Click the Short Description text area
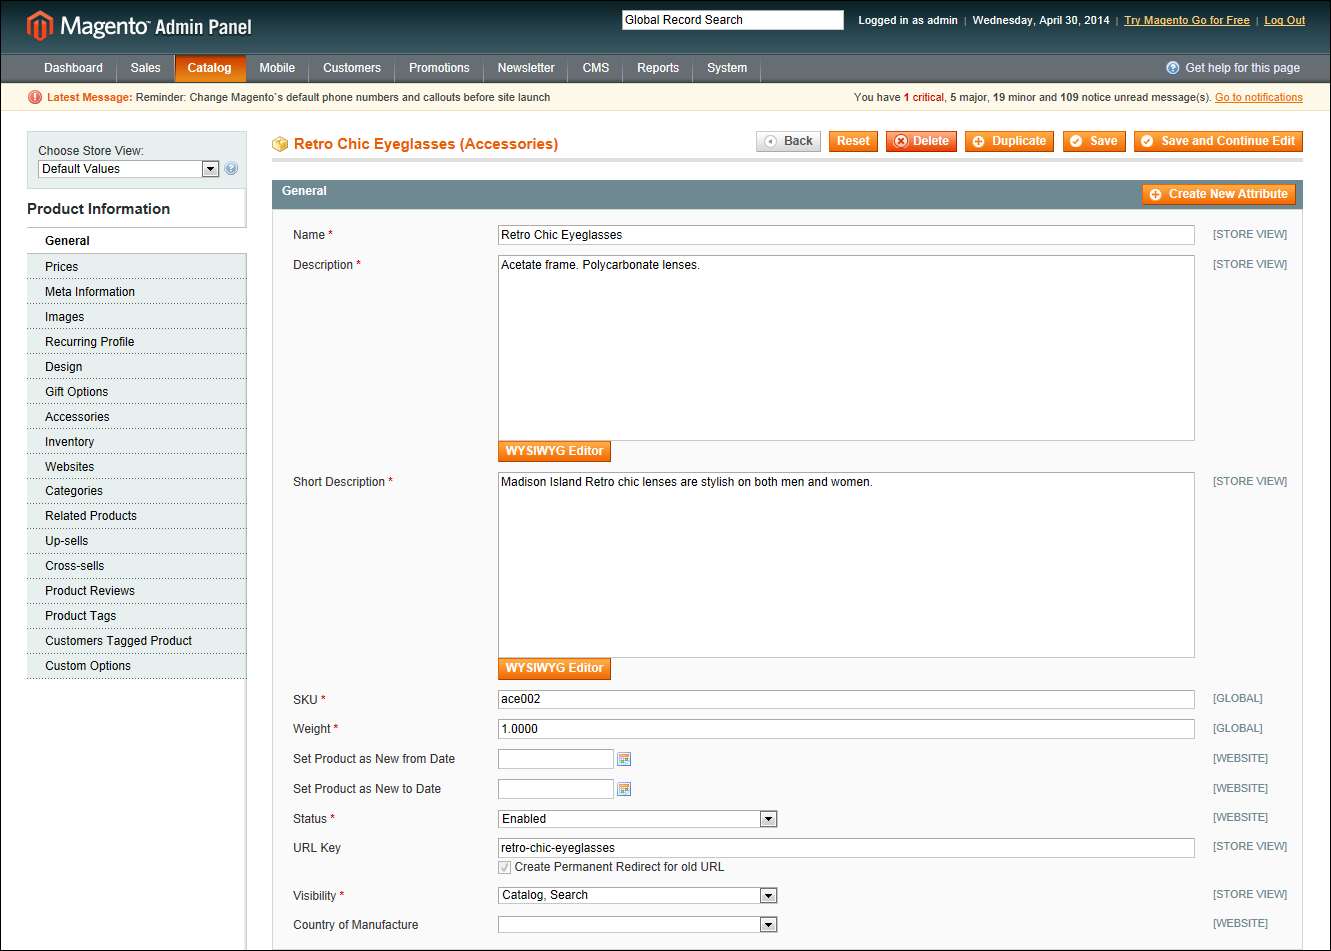Image resolution: width=1331 pixels, height=951 pixels. click(846, 565)
